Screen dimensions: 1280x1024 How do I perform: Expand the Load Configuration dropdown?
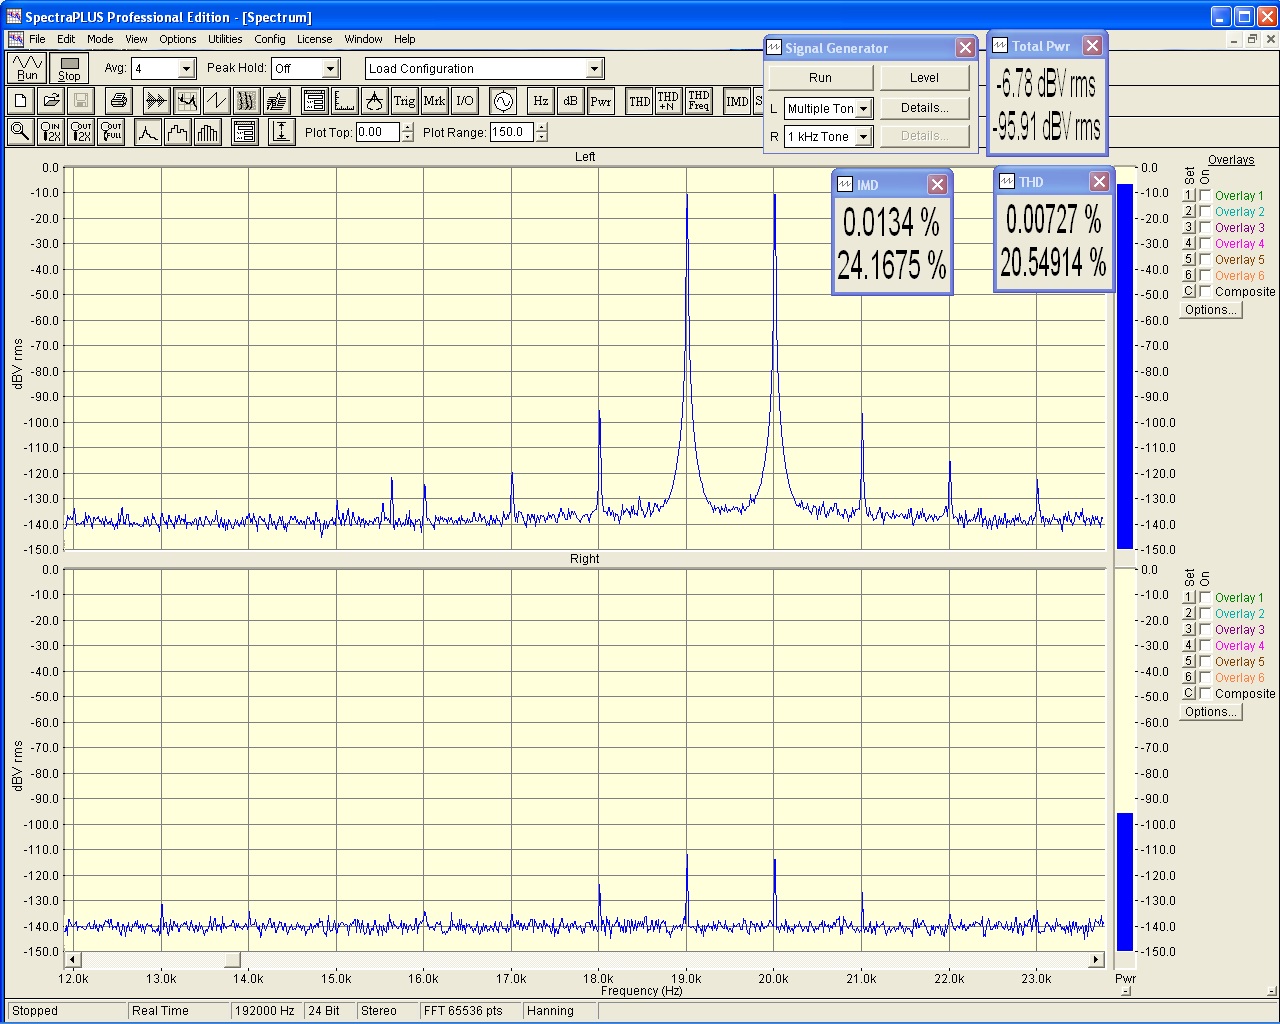pyautogui.click(x=594, y=69)
